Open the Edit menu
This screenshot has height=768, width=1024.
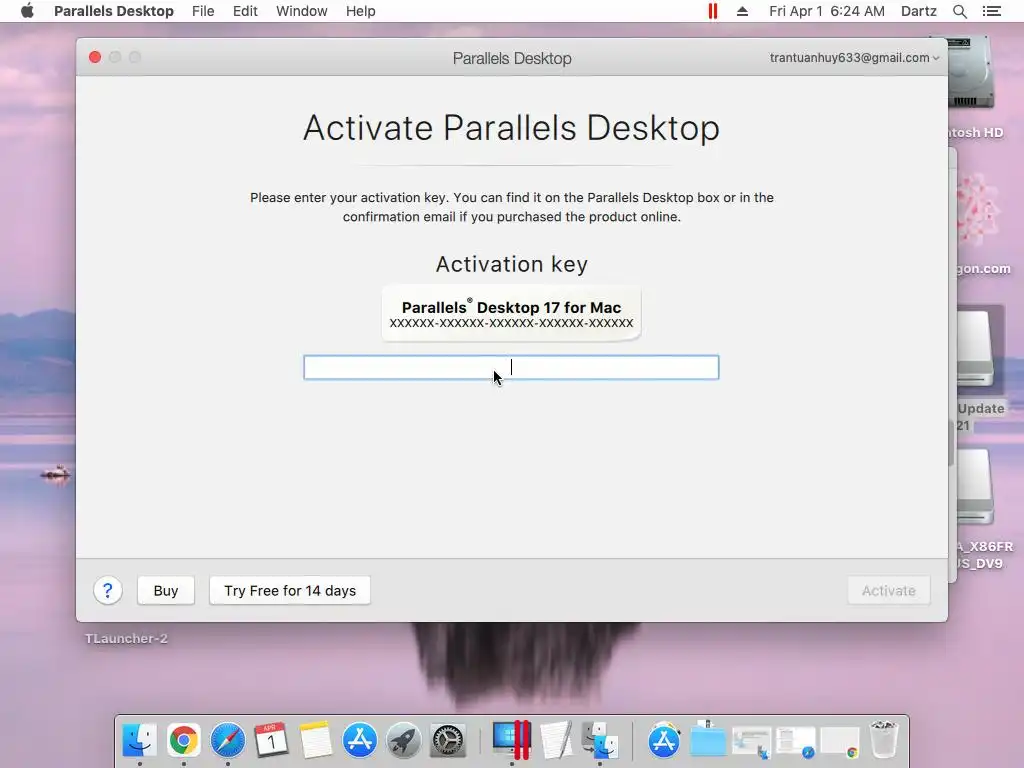245,11
